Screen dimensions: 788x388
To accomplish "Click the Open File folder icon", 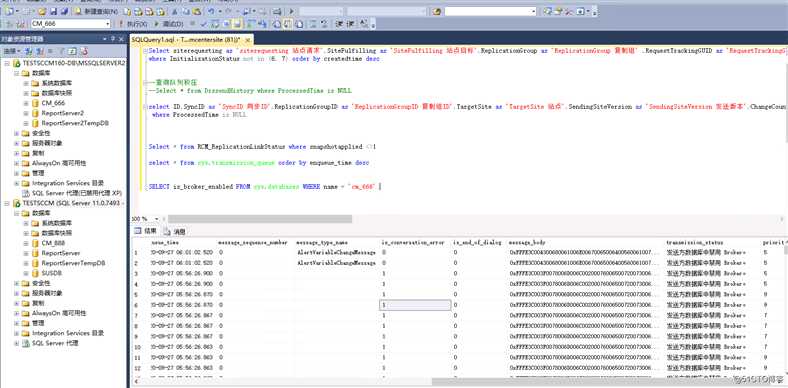I will pos(42,11).
